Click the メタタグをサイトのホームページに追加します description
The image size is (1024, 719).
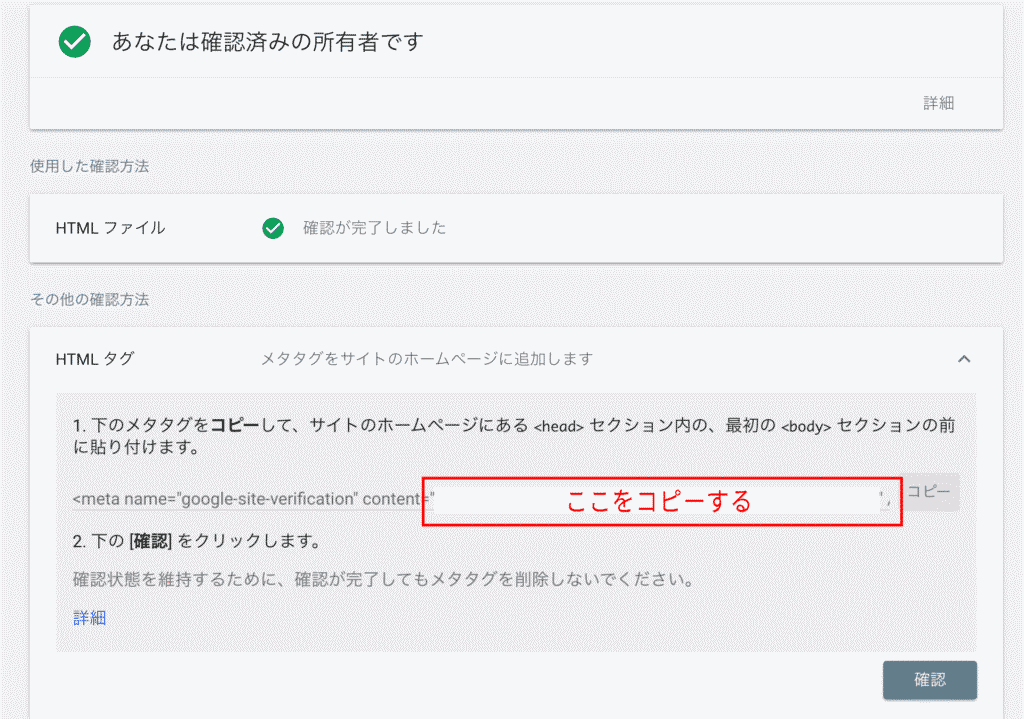click(x=426, y=358)
